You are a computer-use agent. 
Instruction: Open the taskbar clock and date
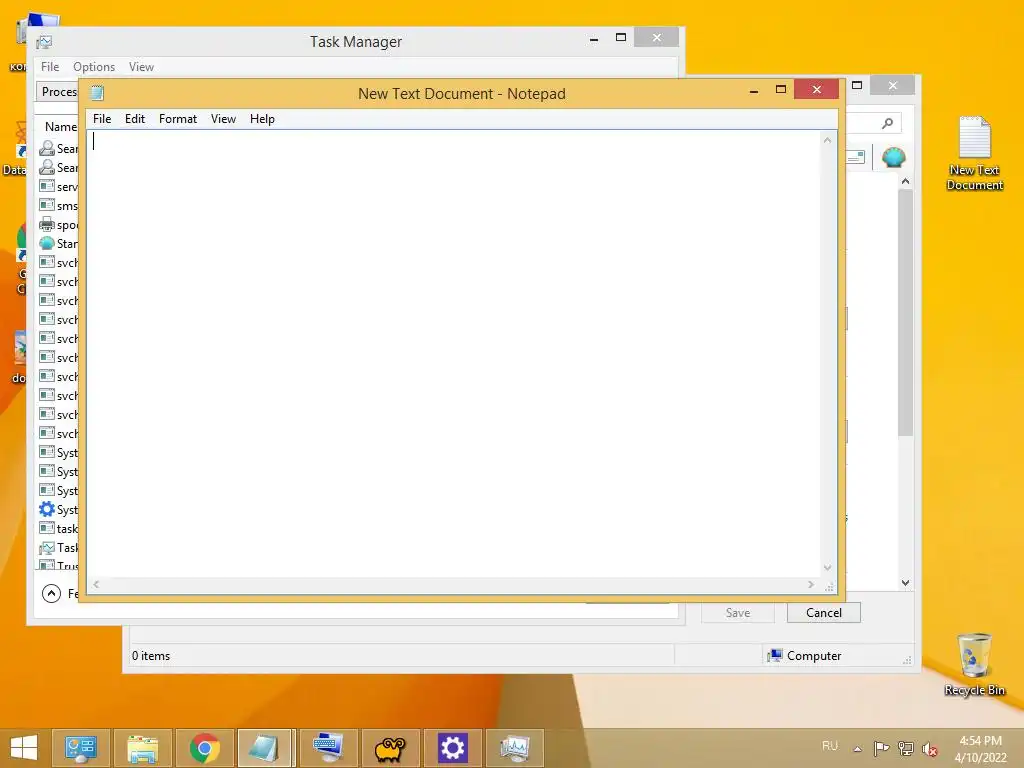coord(980,749)
